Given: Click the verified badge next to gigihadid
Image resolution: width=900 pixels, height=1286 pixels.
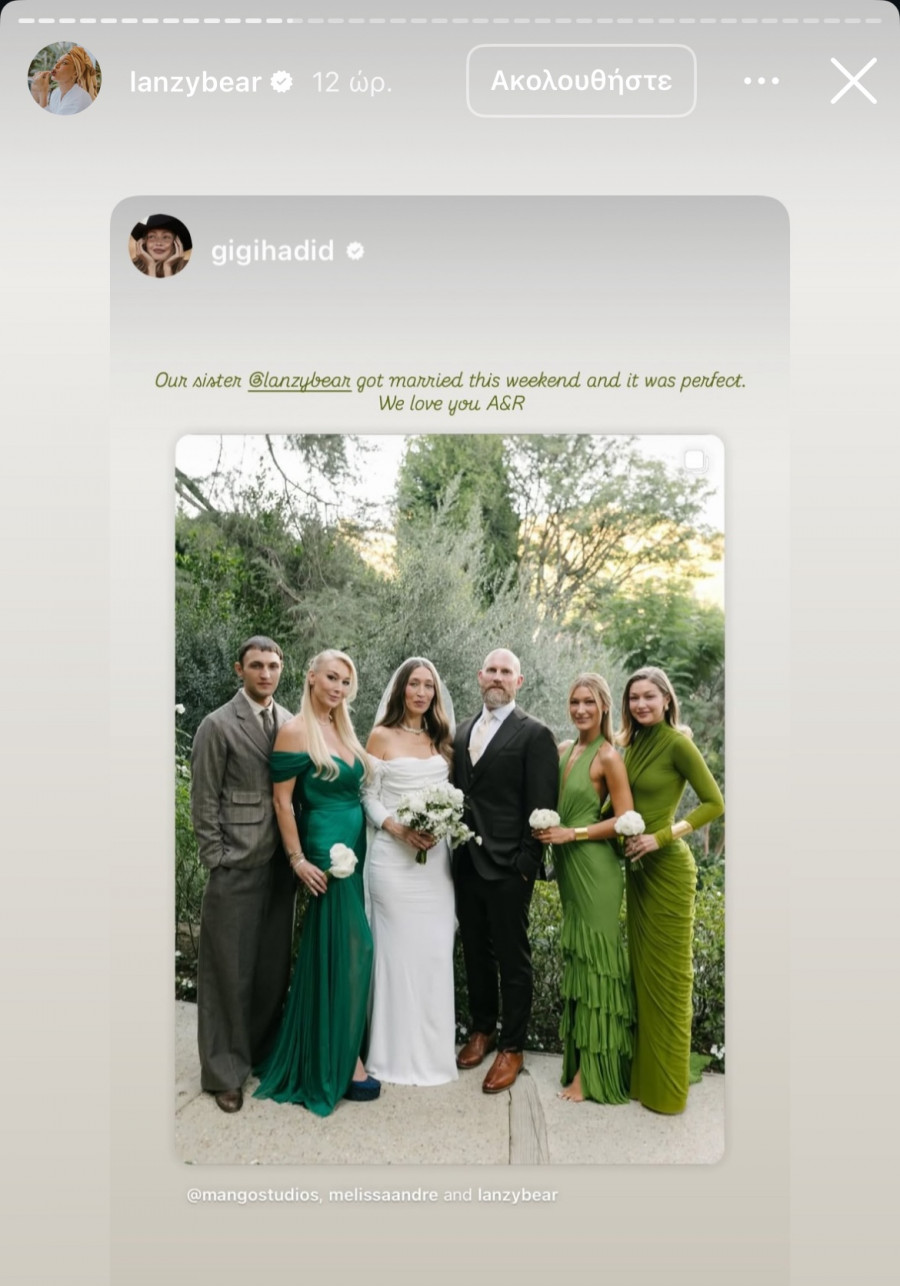Looking at the screenshot, I should coord(355,252).
